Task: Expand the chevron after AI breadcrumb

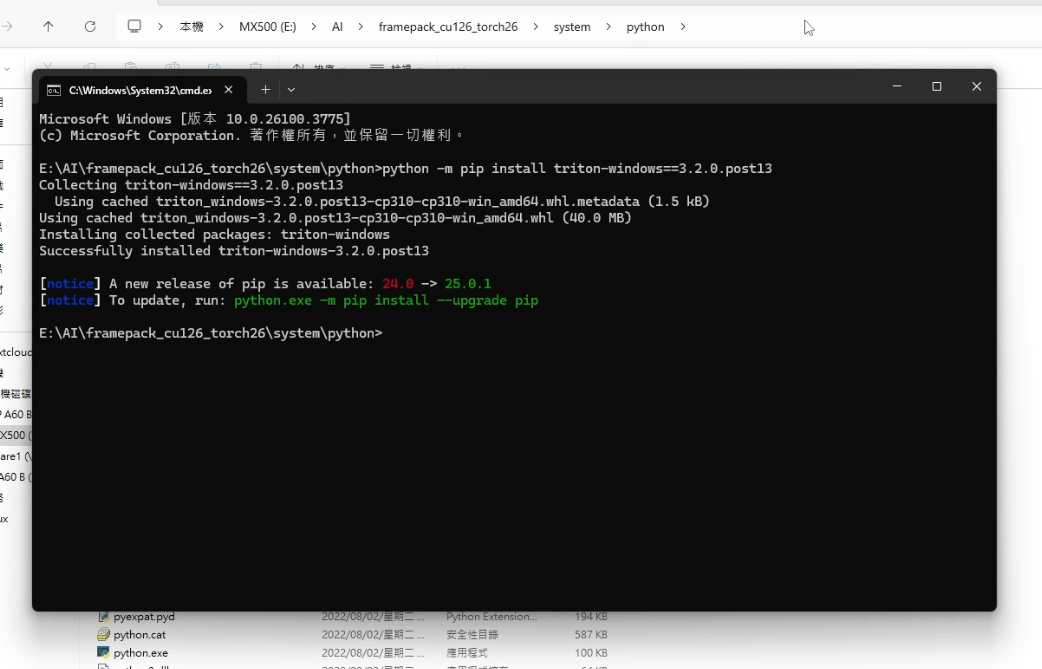Action: (361, 27)
